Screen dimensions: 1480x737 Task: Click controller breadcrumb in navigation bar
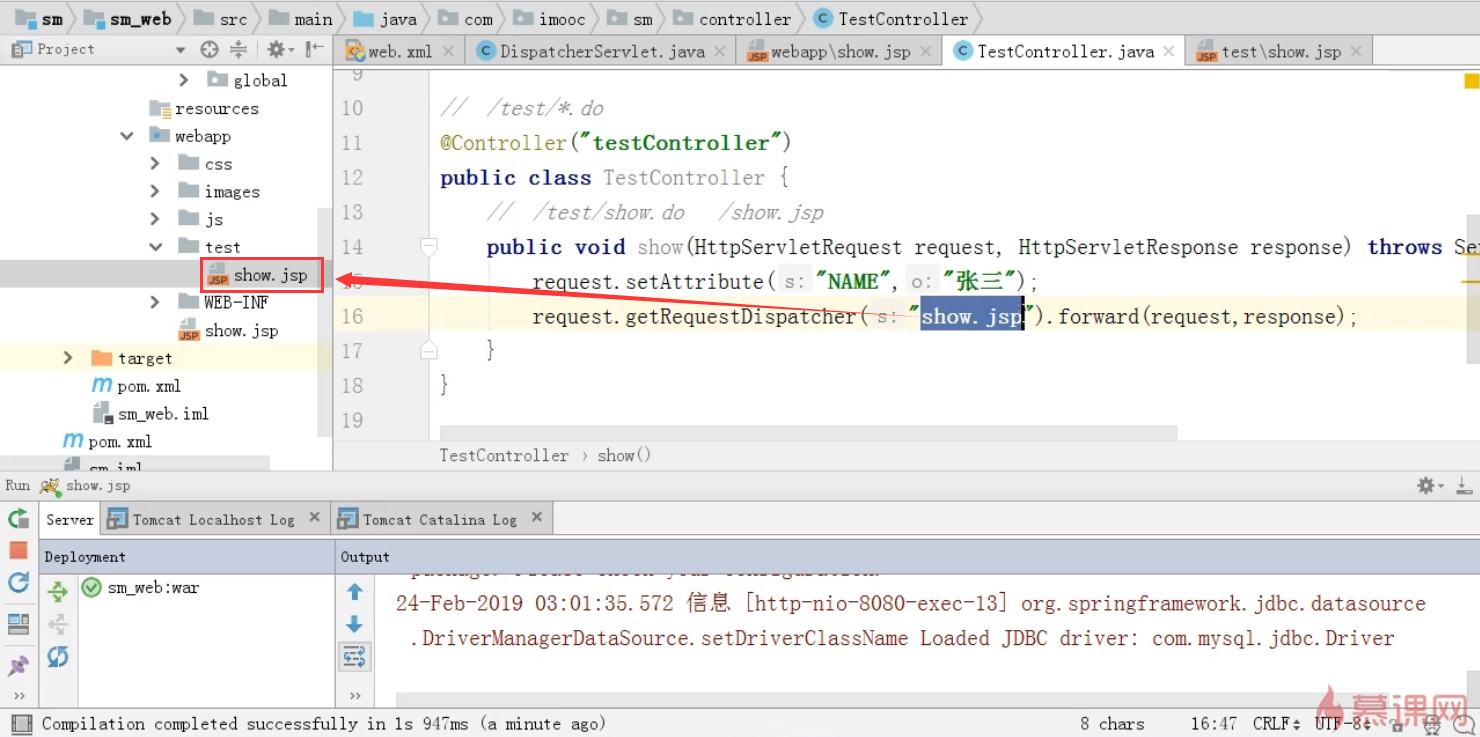[x=732, y=19]
